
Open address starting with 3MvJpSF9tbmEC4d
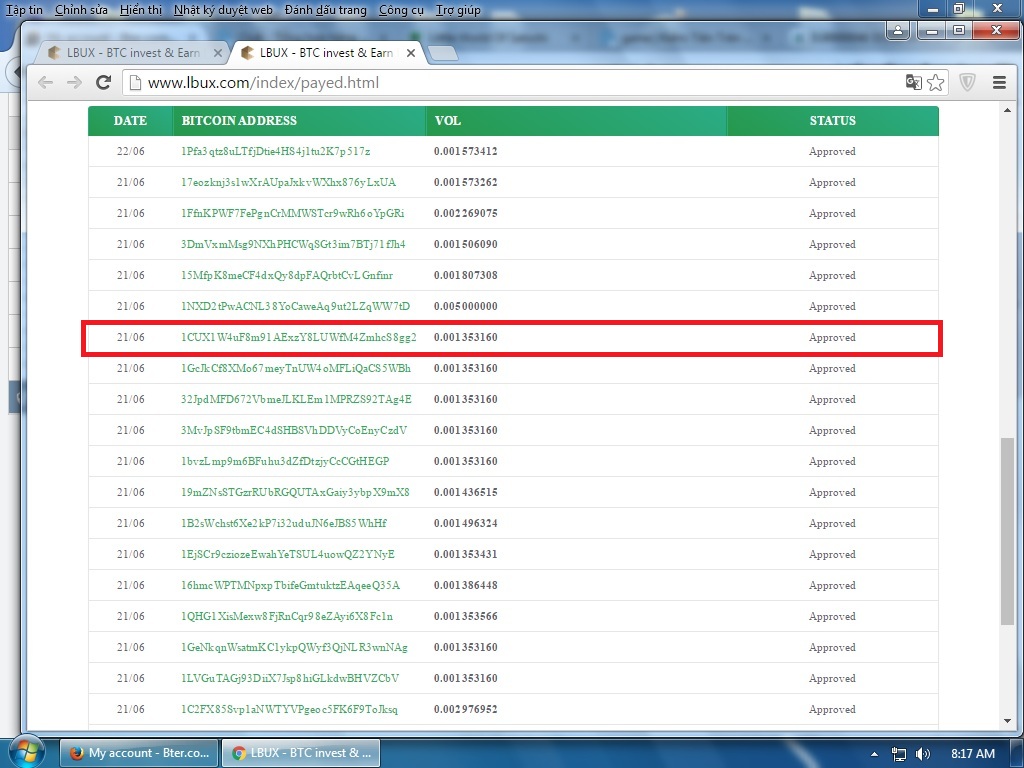click(x=294, y=430)
